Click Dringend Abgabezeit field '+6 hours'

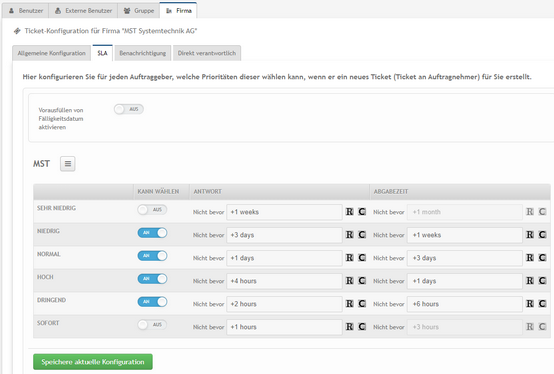click(465, 304)
